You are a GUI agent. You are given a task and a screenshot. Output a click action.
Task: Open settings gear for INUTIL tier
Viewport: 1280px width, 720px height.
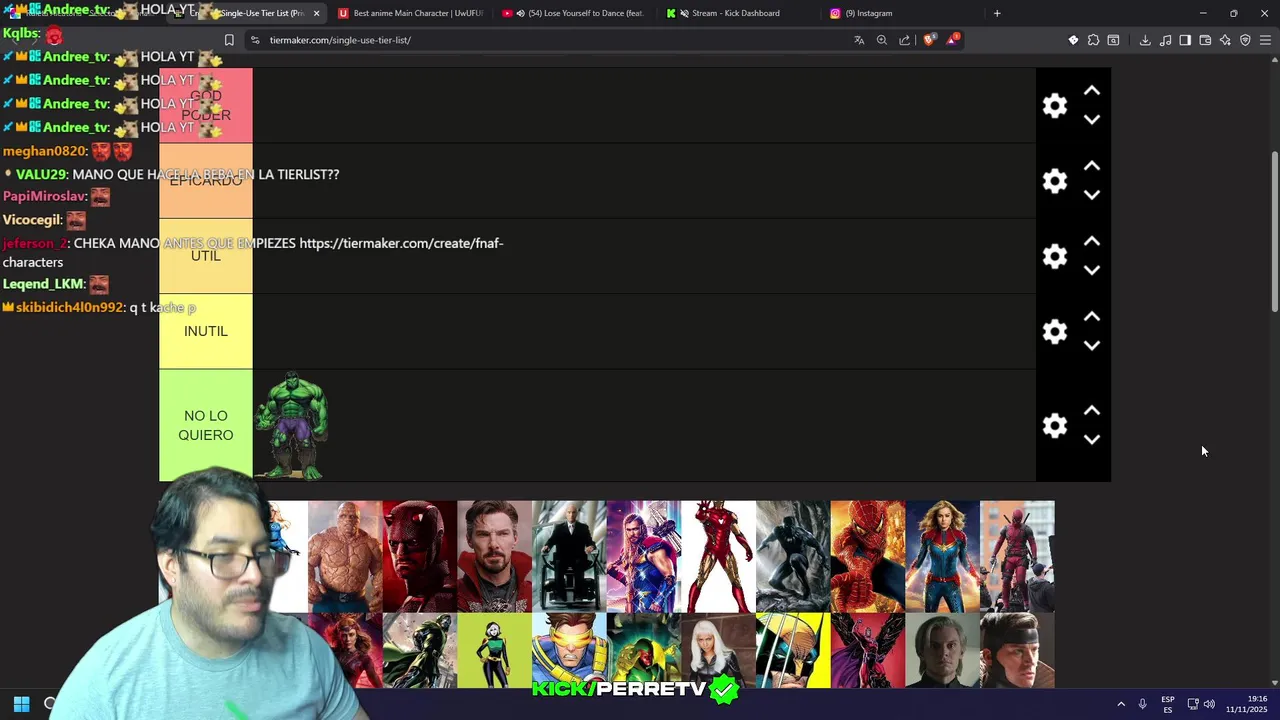(1055, 331)
